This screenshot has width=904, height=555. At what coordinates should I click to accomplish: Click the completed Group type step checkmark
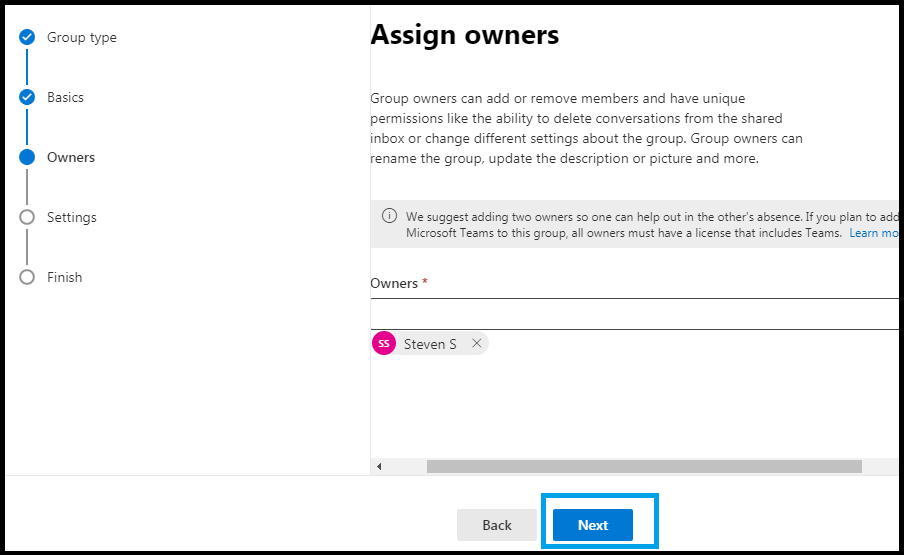click(27, 37)
